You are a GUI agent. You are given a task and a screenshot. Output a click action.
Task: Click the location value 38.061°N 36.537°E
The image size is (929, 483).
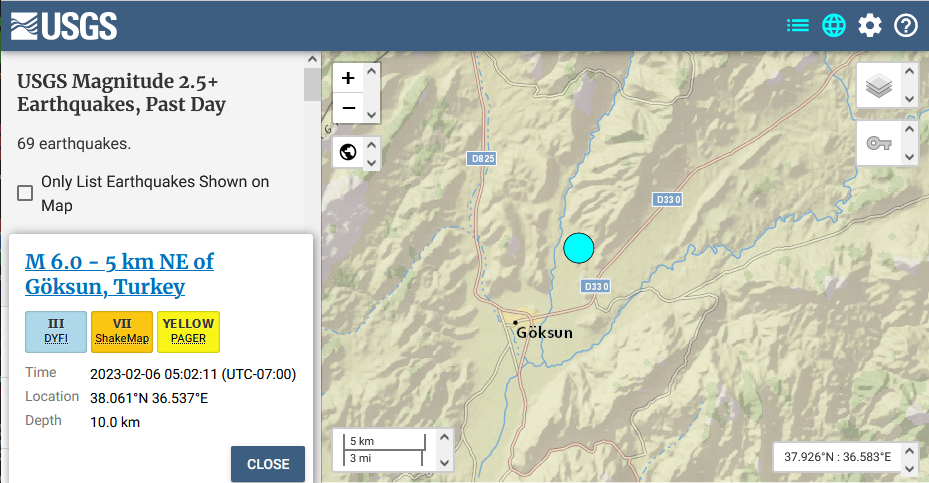click(149, 398)
